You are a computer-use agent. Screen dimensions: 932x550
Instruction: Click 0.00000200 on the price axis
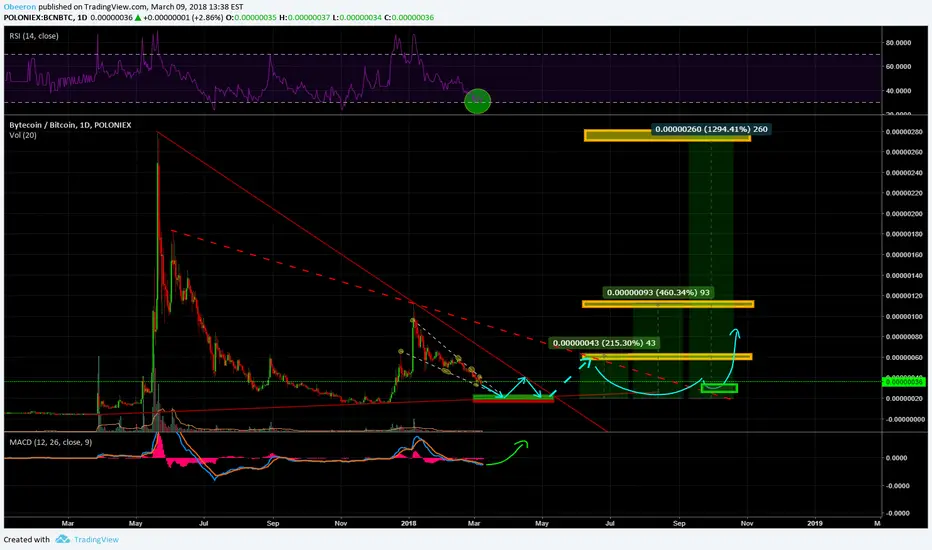tap(903, 214)
